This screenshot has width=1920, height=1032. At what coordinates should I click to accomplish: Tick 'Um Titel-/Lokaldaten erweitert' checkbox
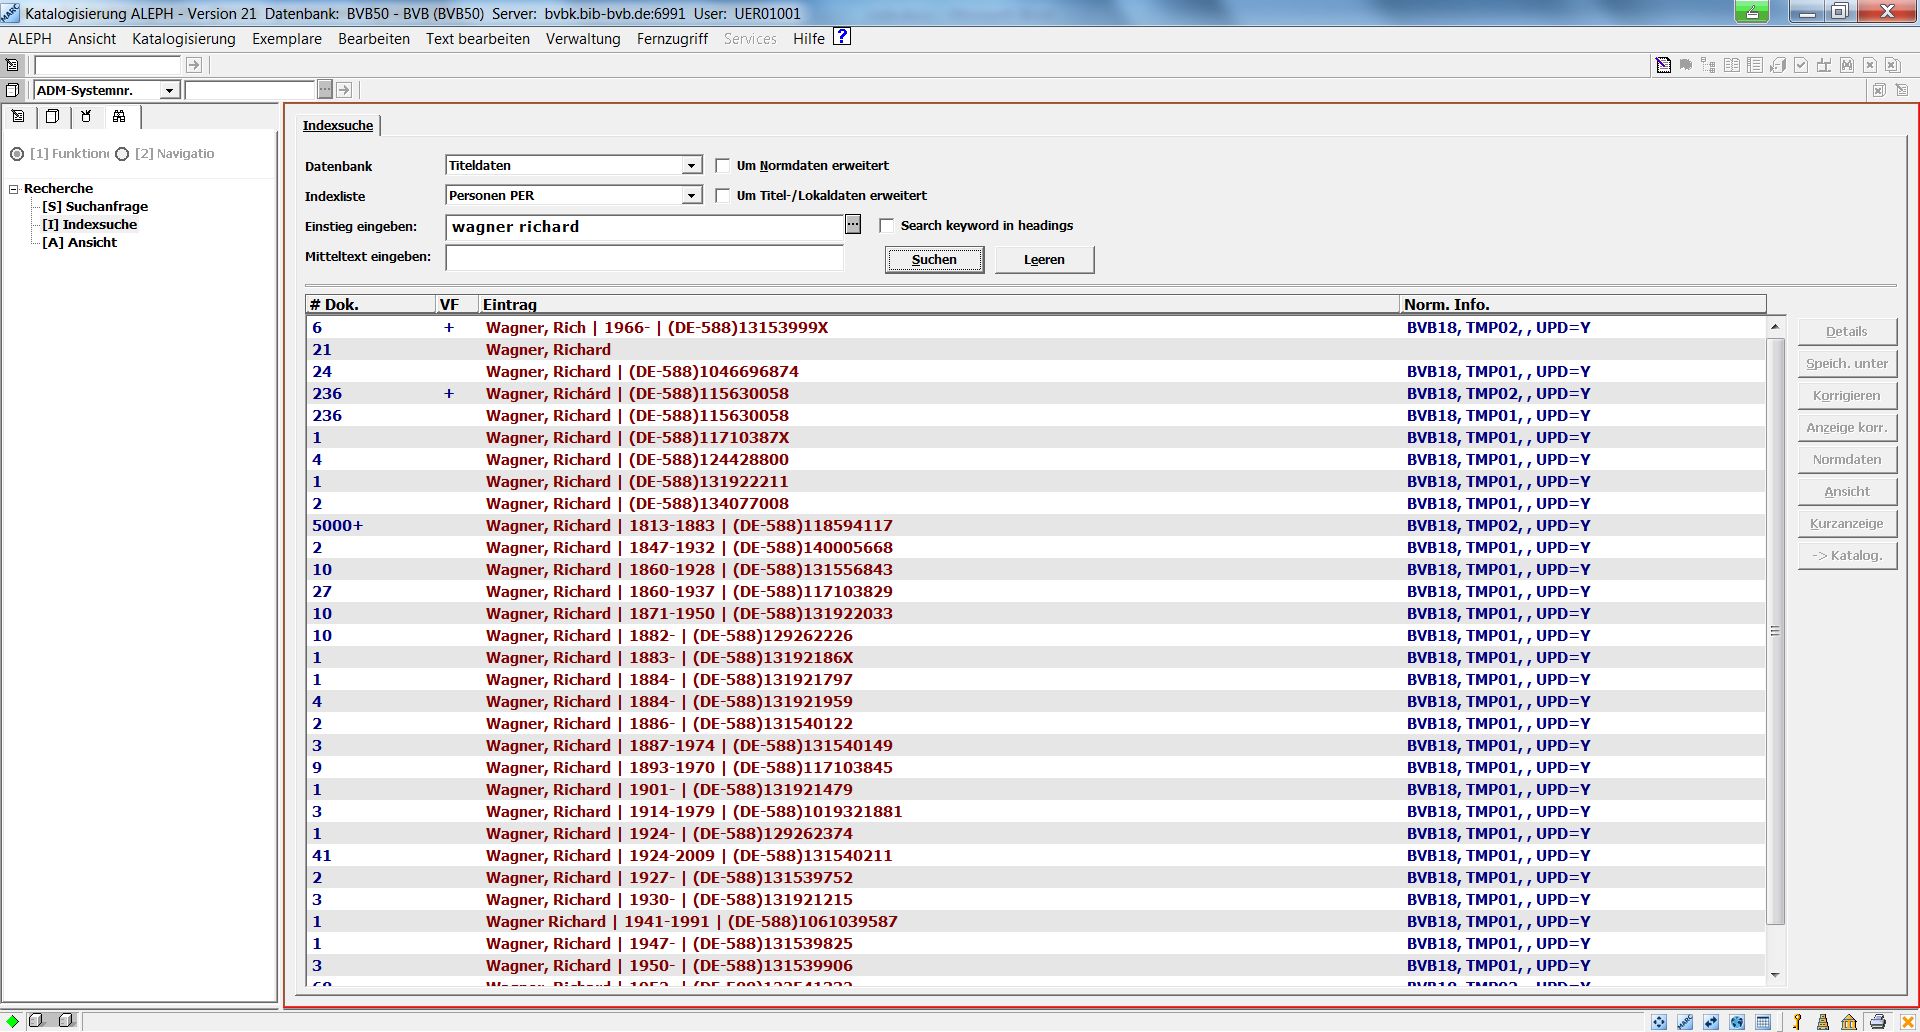pyautogui.click(x=723, y=195)
